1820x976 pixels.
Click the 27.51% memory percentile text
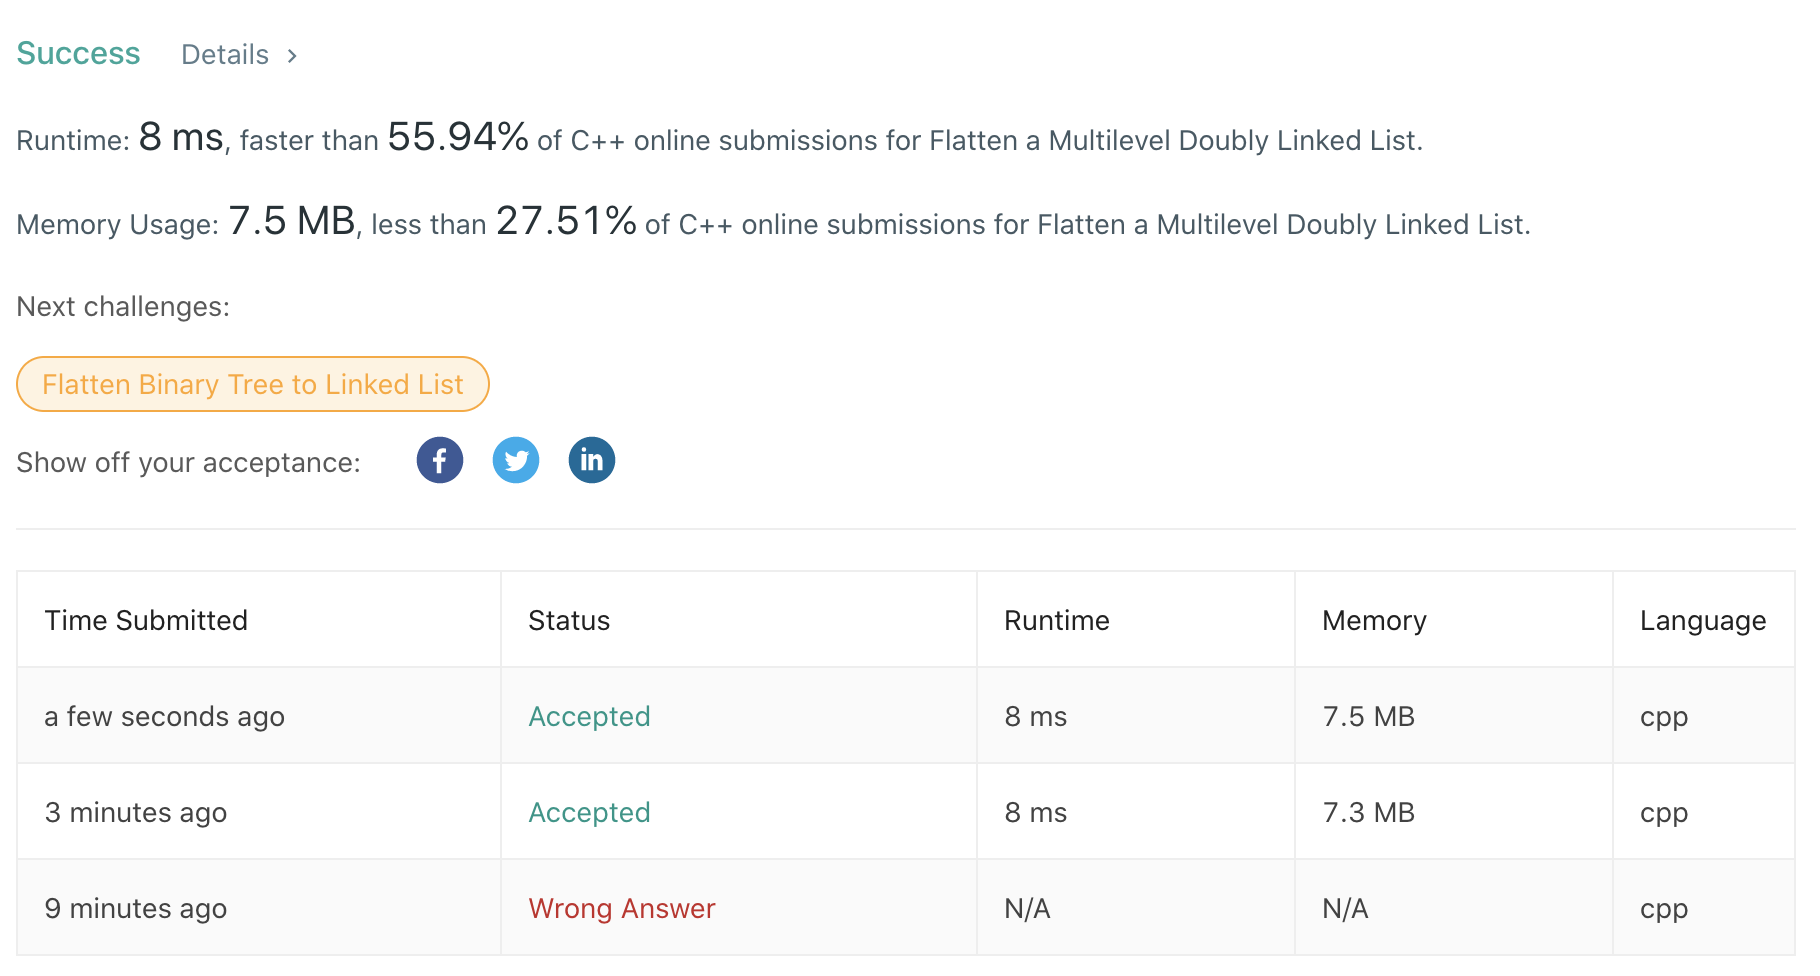coord(566,222)
